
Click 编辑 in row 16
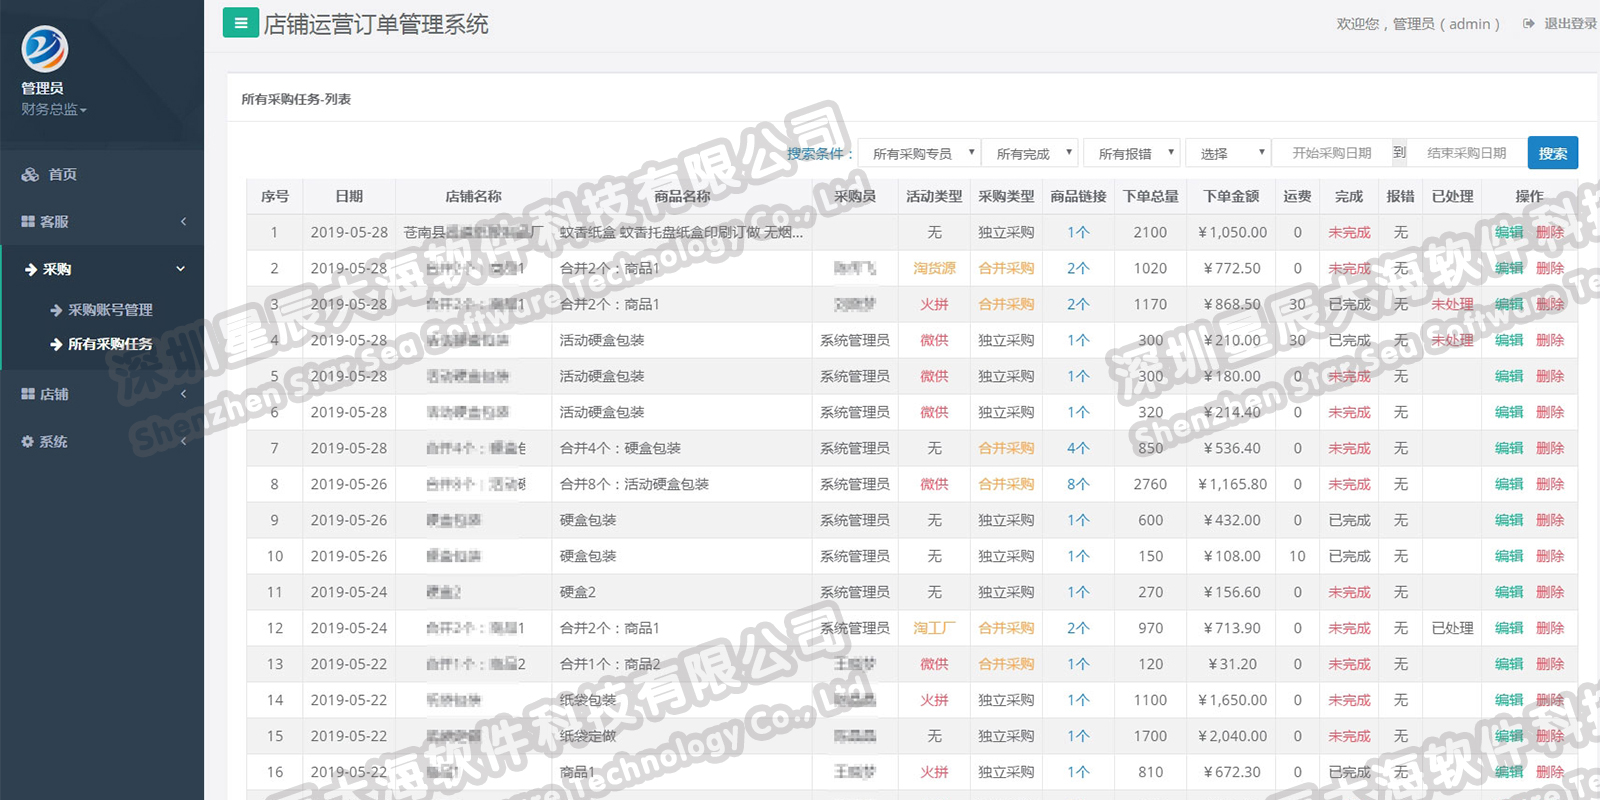pos(1509,772)
